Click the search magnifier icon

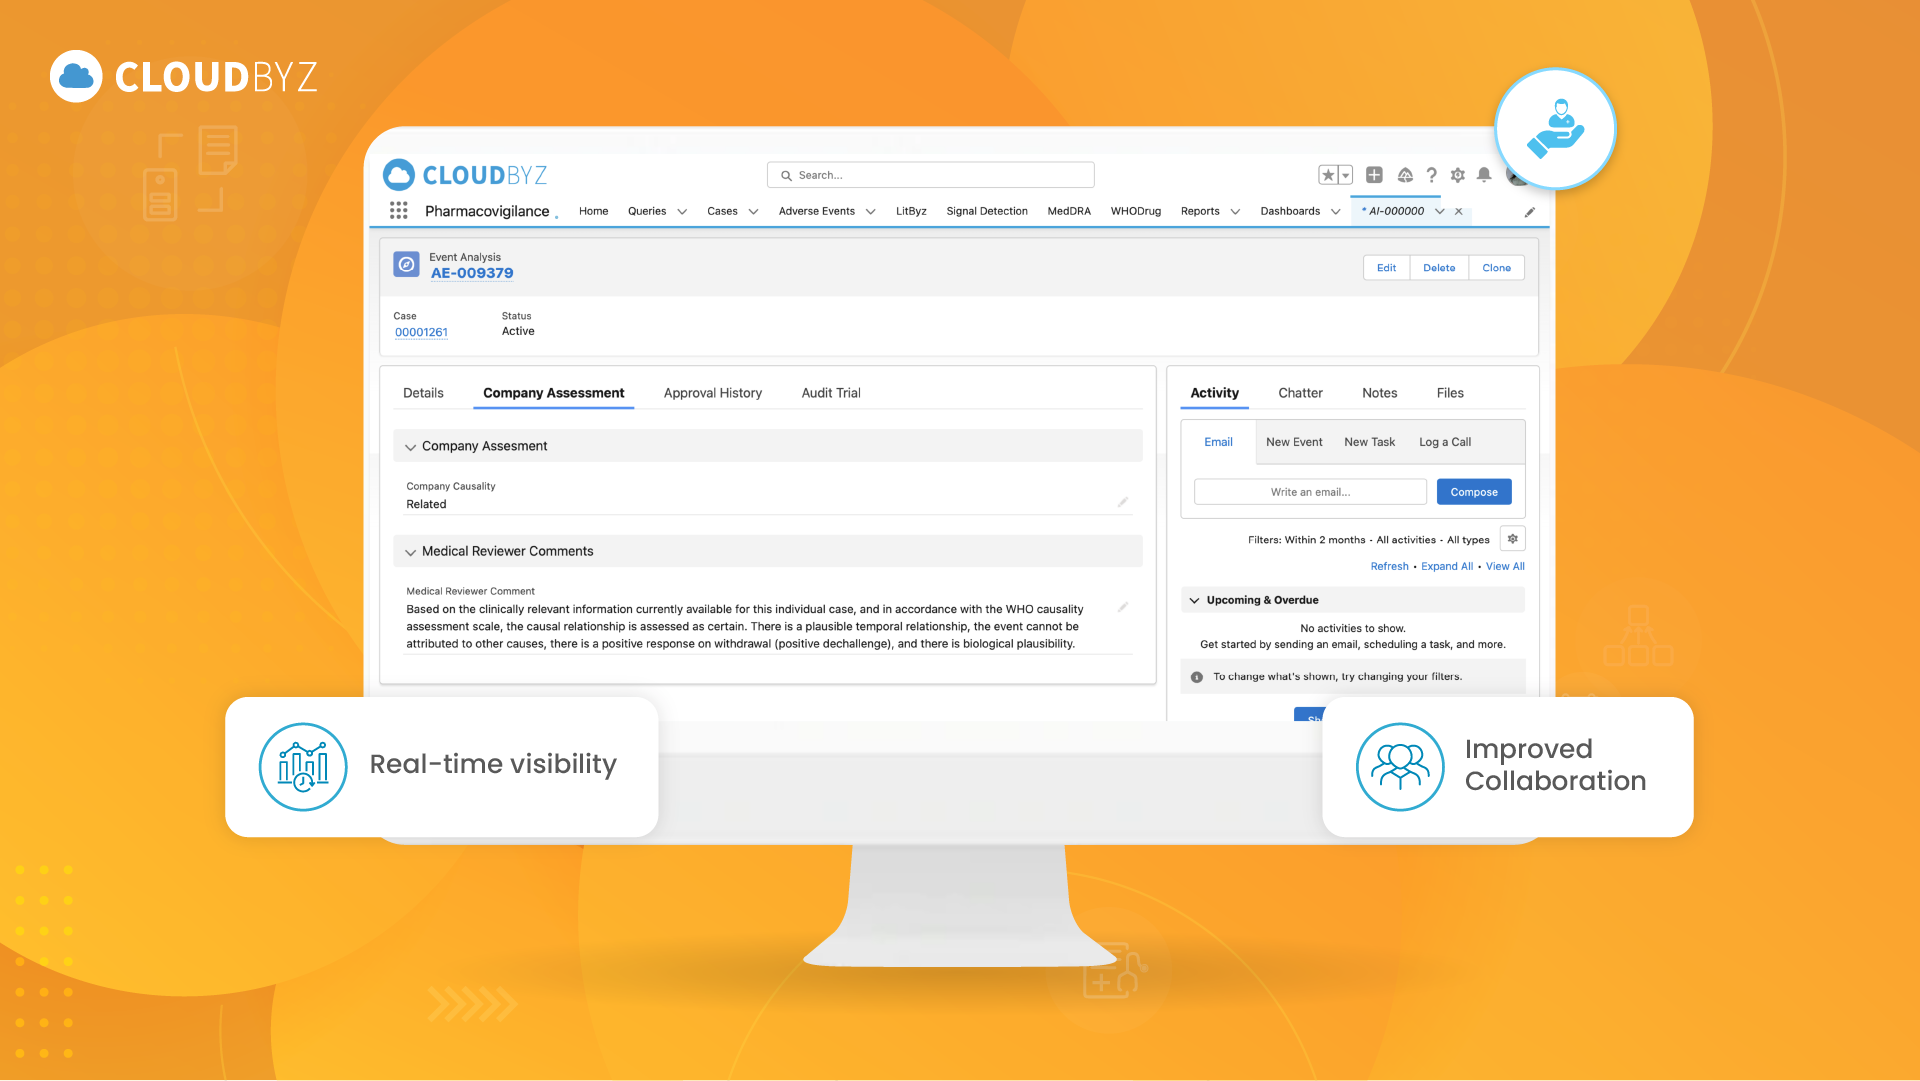pyautogui.click(x=787, y=175)
